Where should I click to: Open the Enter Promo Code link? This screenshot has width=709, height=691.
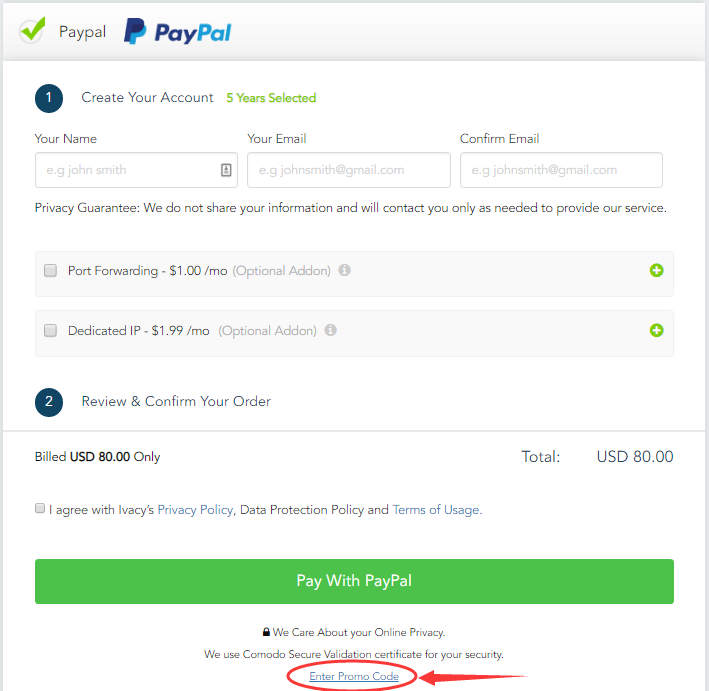(x=354, y=676)
